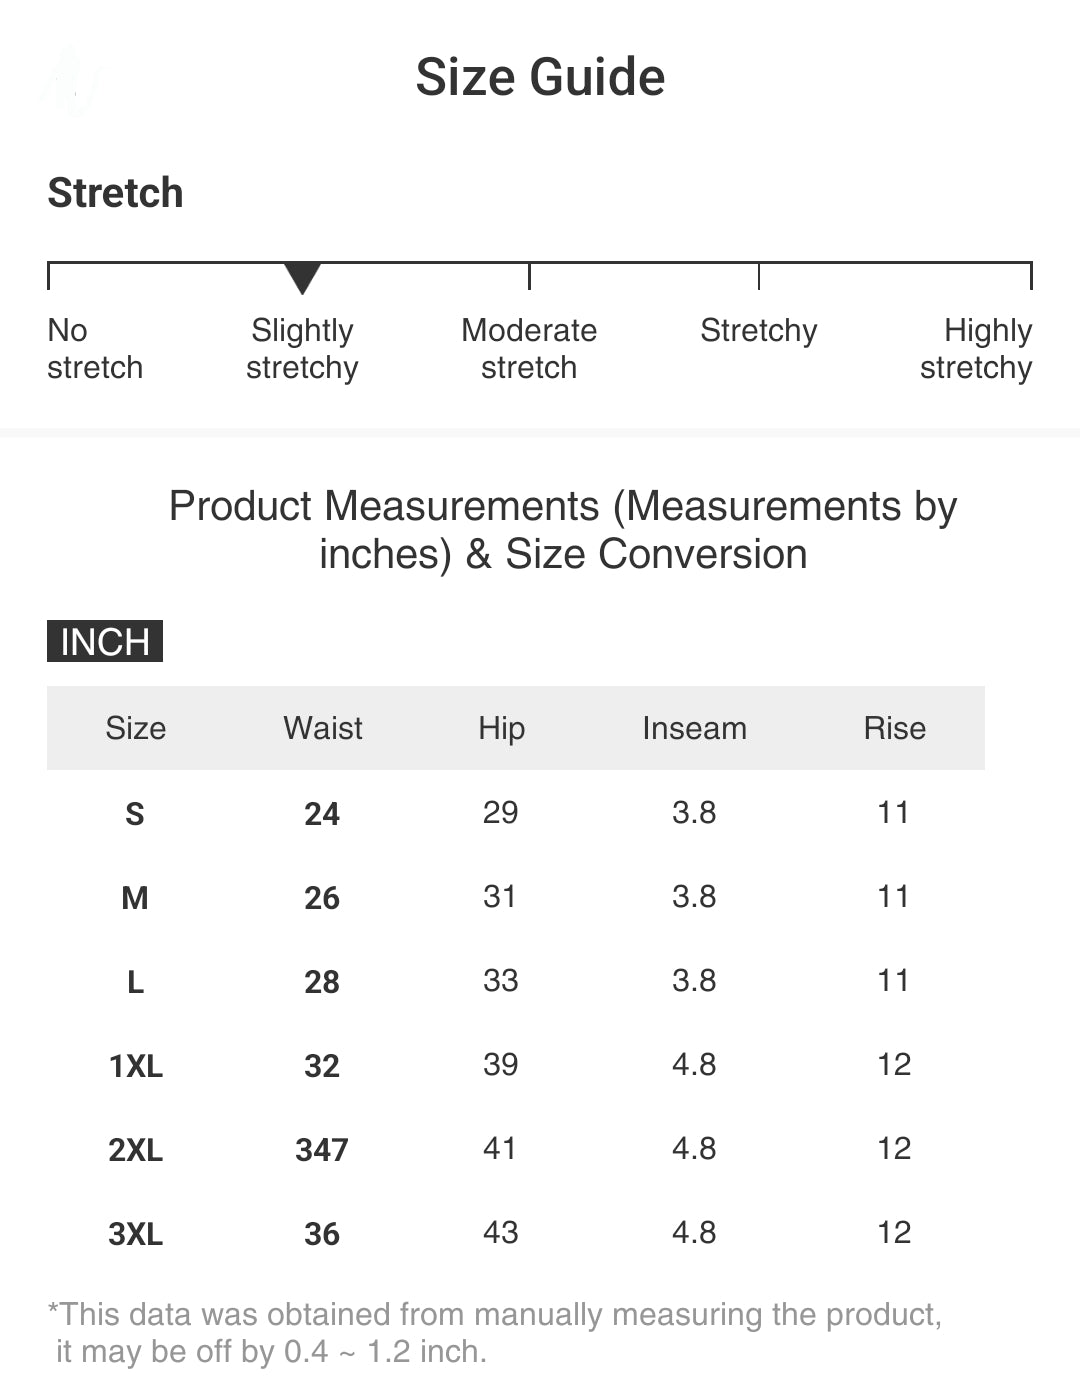The image size is (1080, 1390).
Task: Click the hip value 39 in 1XL row
Action: pos(500,1064)
